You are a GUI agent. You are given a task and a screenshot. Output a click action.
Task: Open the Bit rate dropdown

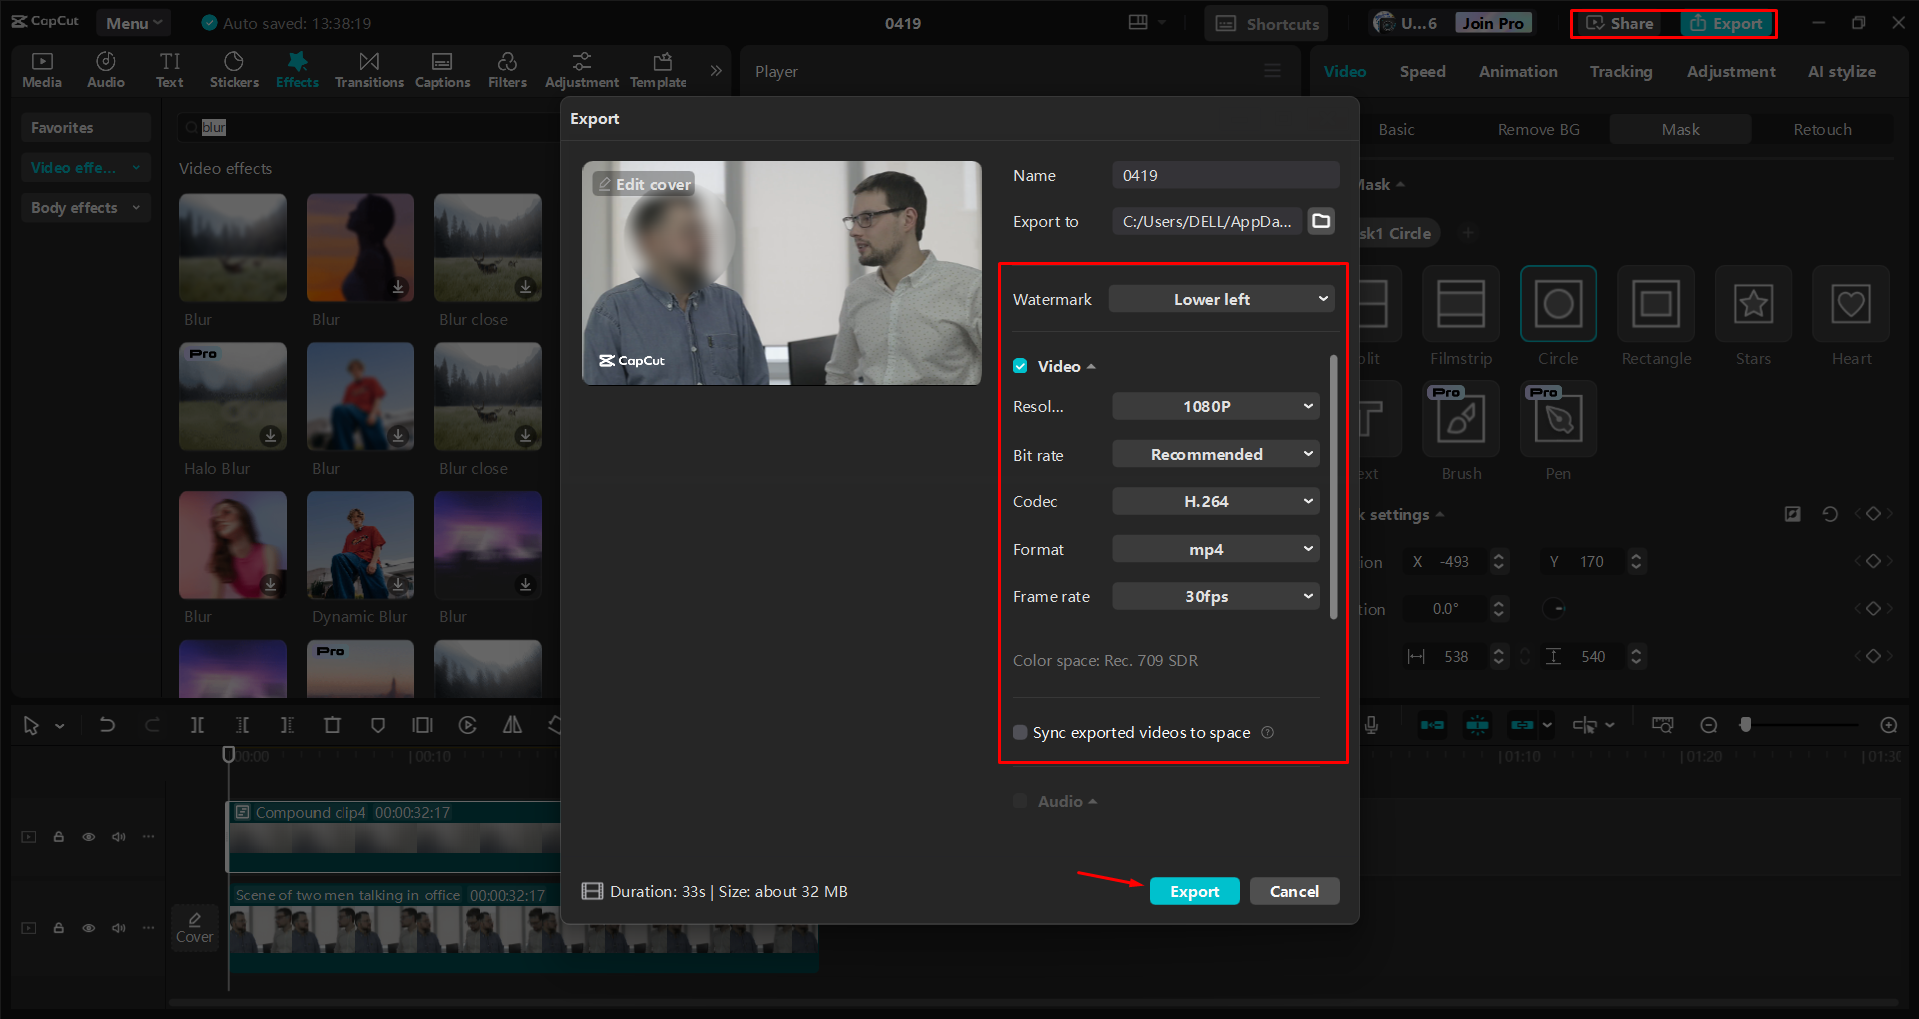pos(1216,454)
